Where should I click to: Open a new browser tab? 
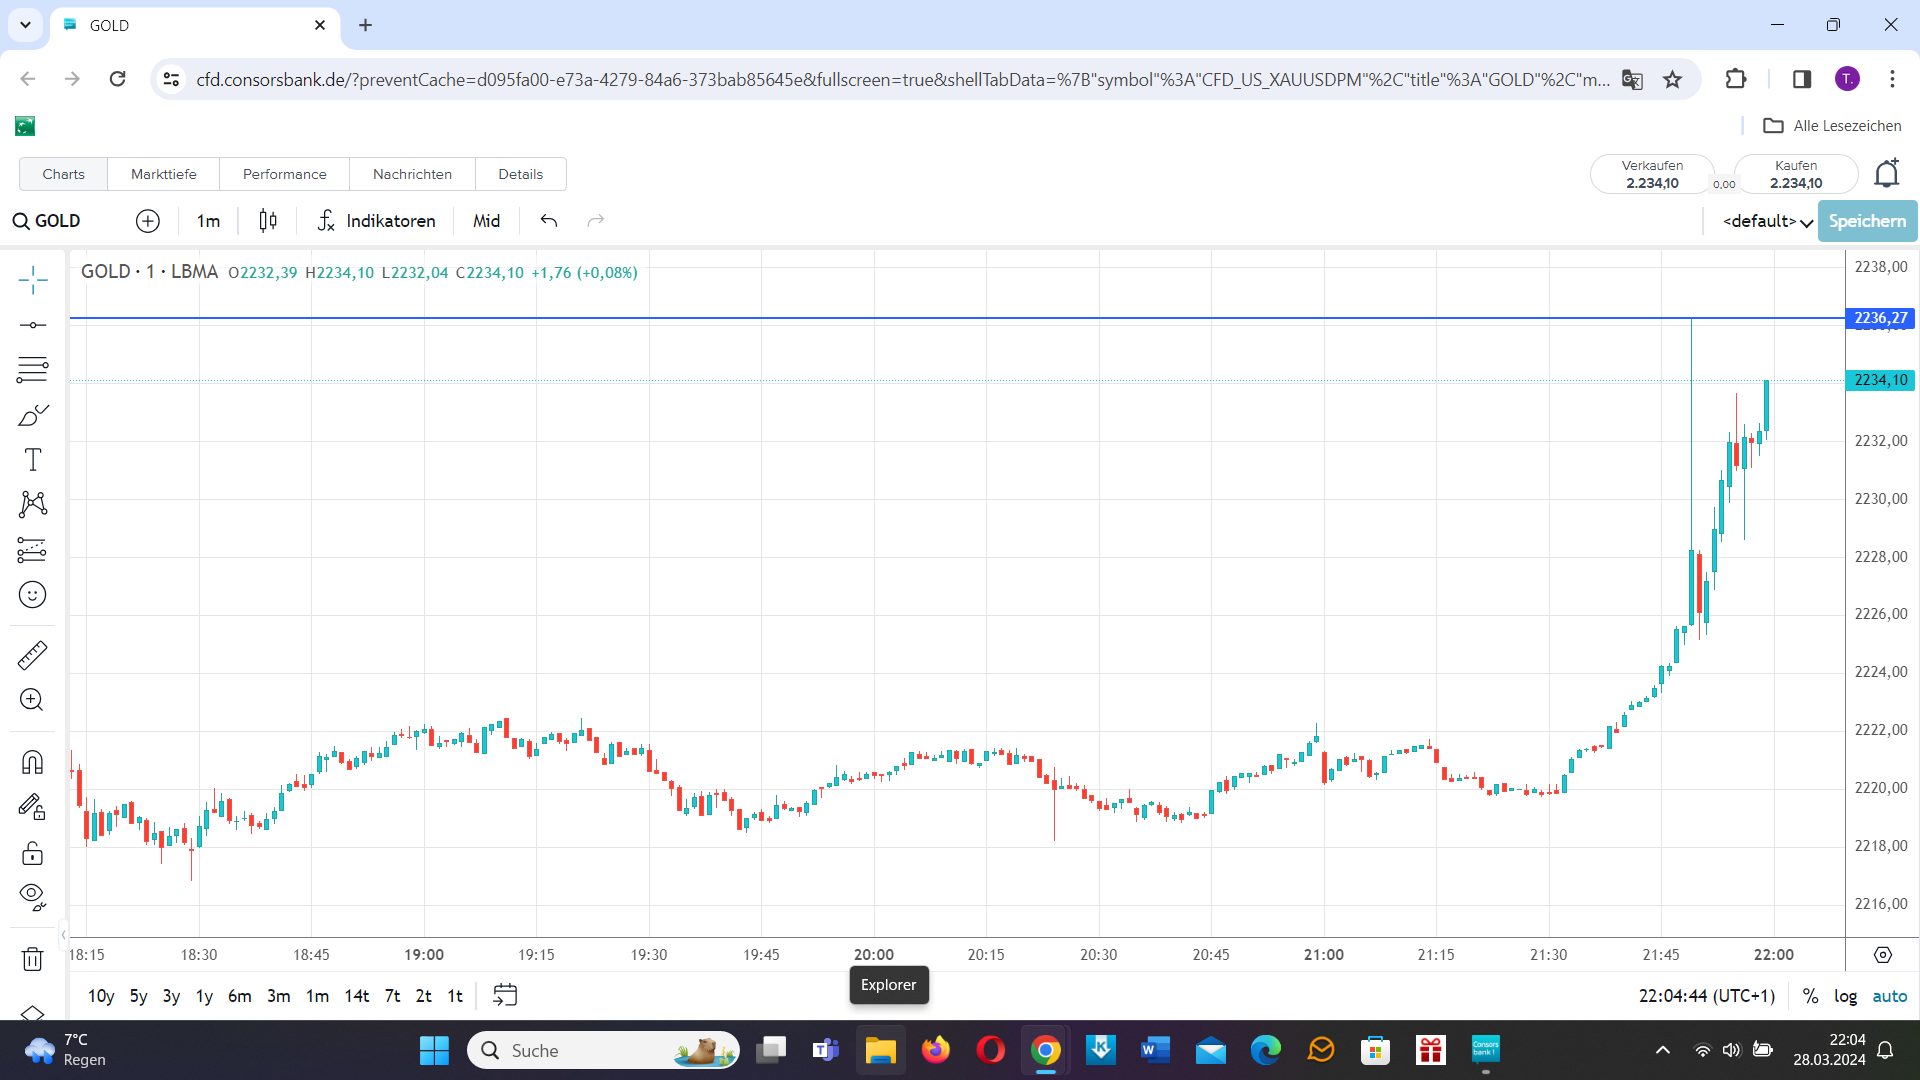[x=366, y=25]
